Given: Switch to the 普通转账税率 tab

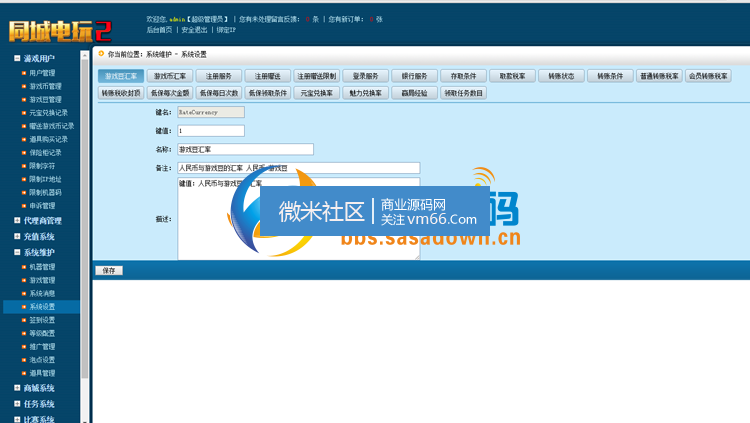Looking at the screenshot, I should 659,76.
